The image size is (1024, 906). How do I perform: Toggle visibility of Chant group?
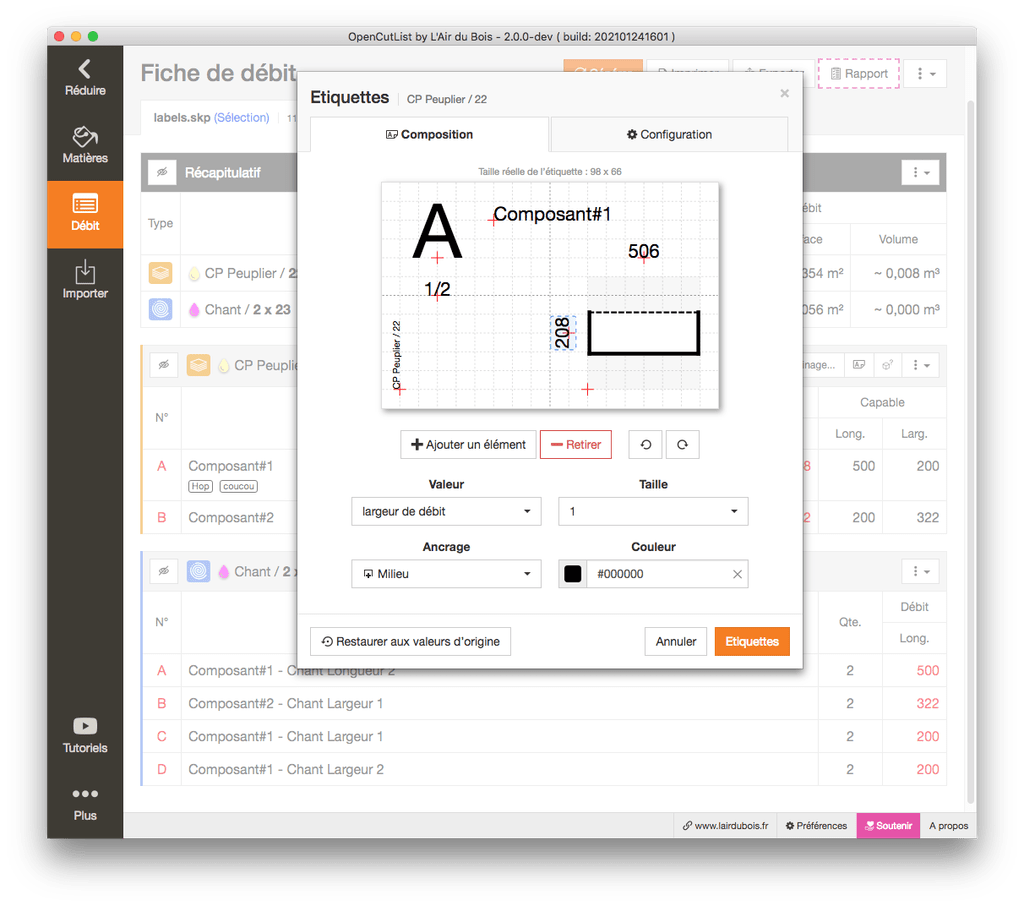point(164,572)
